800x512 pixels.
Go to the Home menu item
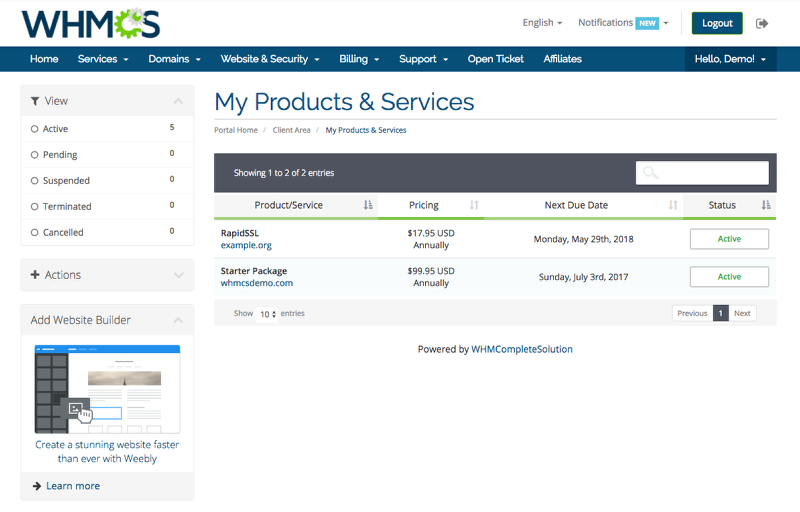click(x=44, y=59)
